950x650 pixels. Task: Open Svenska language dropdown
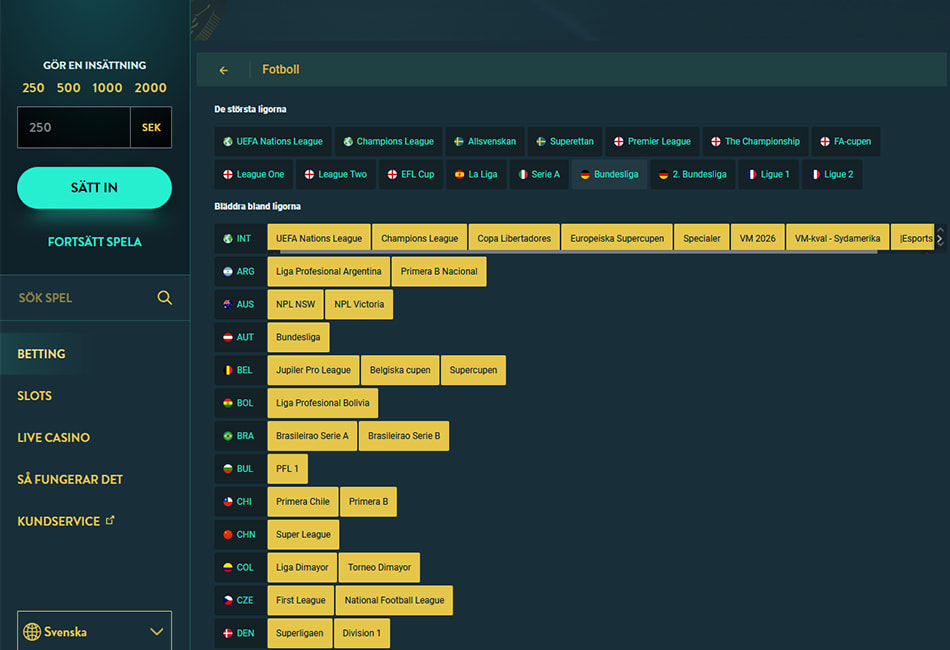tap(95, 631)
